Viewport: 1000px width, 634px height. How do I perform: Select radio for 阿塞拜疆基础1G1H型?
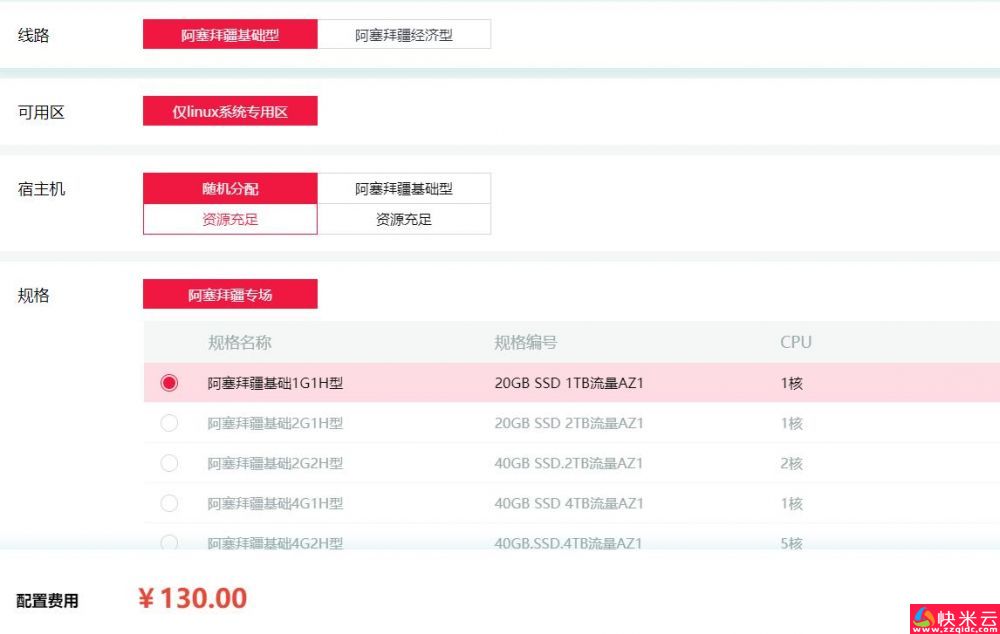[169, 383]
